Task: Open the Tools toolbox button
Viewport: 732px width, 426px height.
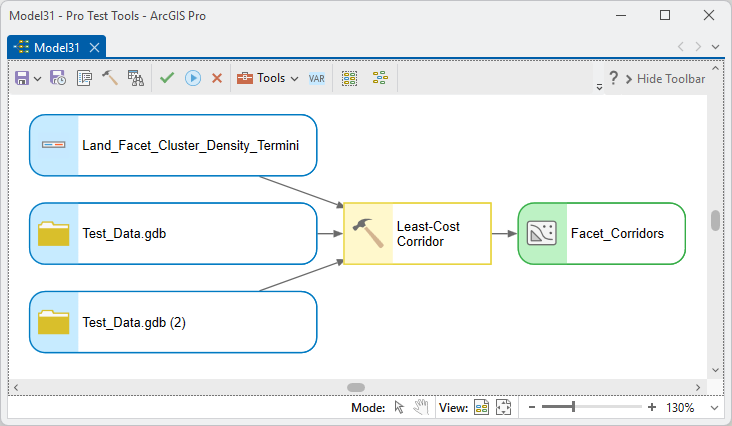Action: tap(261, 78)
